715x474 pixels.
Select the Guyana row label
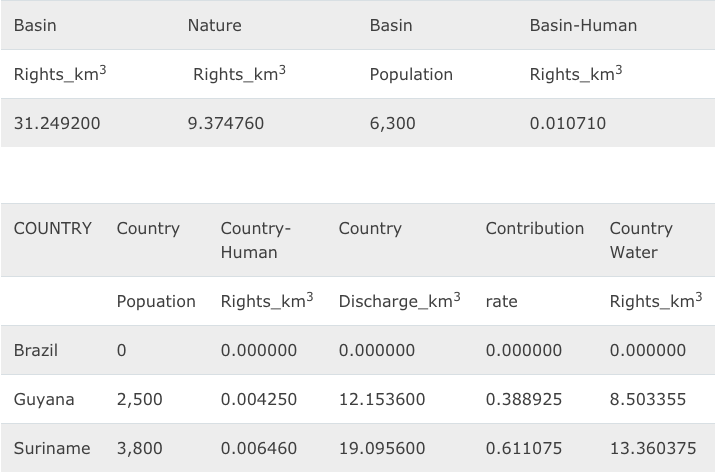44,400
